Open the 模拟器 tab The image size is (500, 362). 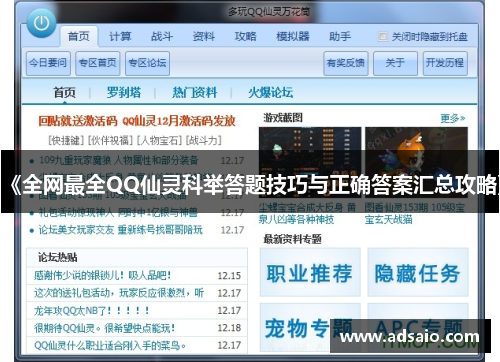pos(293,36)
